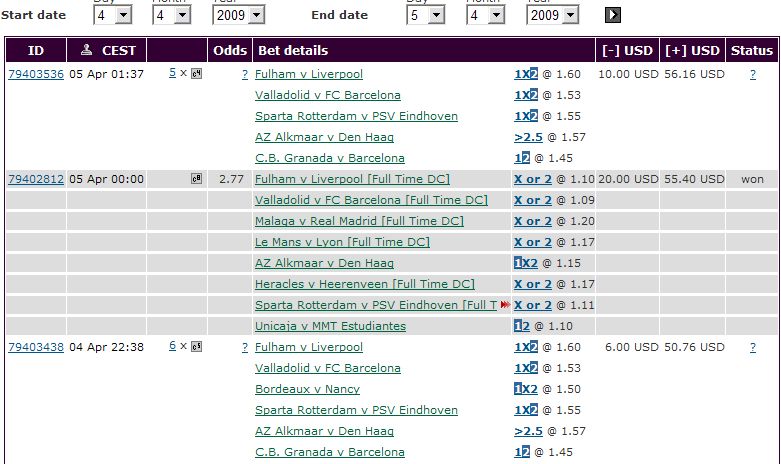Image resolution: width=781 pixels, height=464 pixels.
Task: Click X or 2 selection at 1.11
Action: (532, 305)
